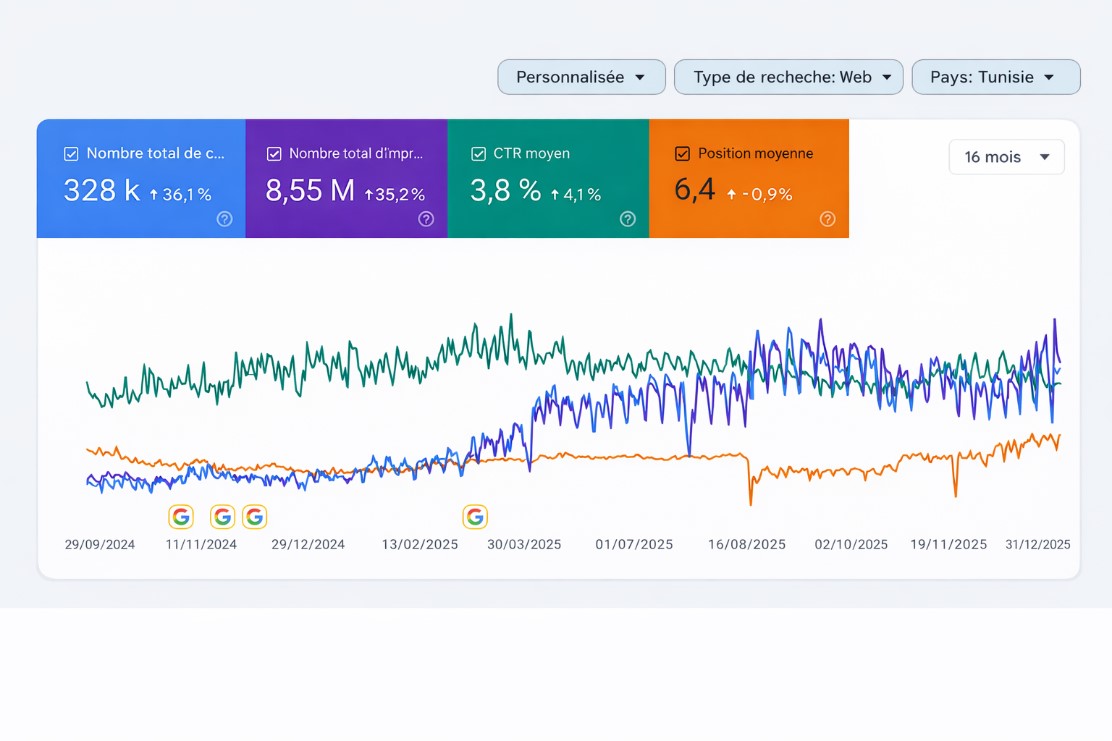Open the Personnalisée filter dropdown
Image resolution: width=1112 pixels, height=741 pixels.
point(581,76)
